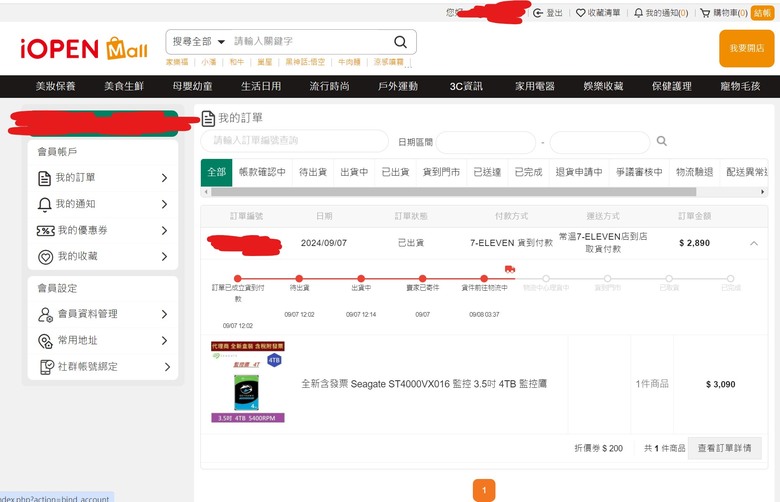Click the person icon beside 會員資料管理
The width and height of the screenshot is (780, 502).
click(x=46, y=314)
